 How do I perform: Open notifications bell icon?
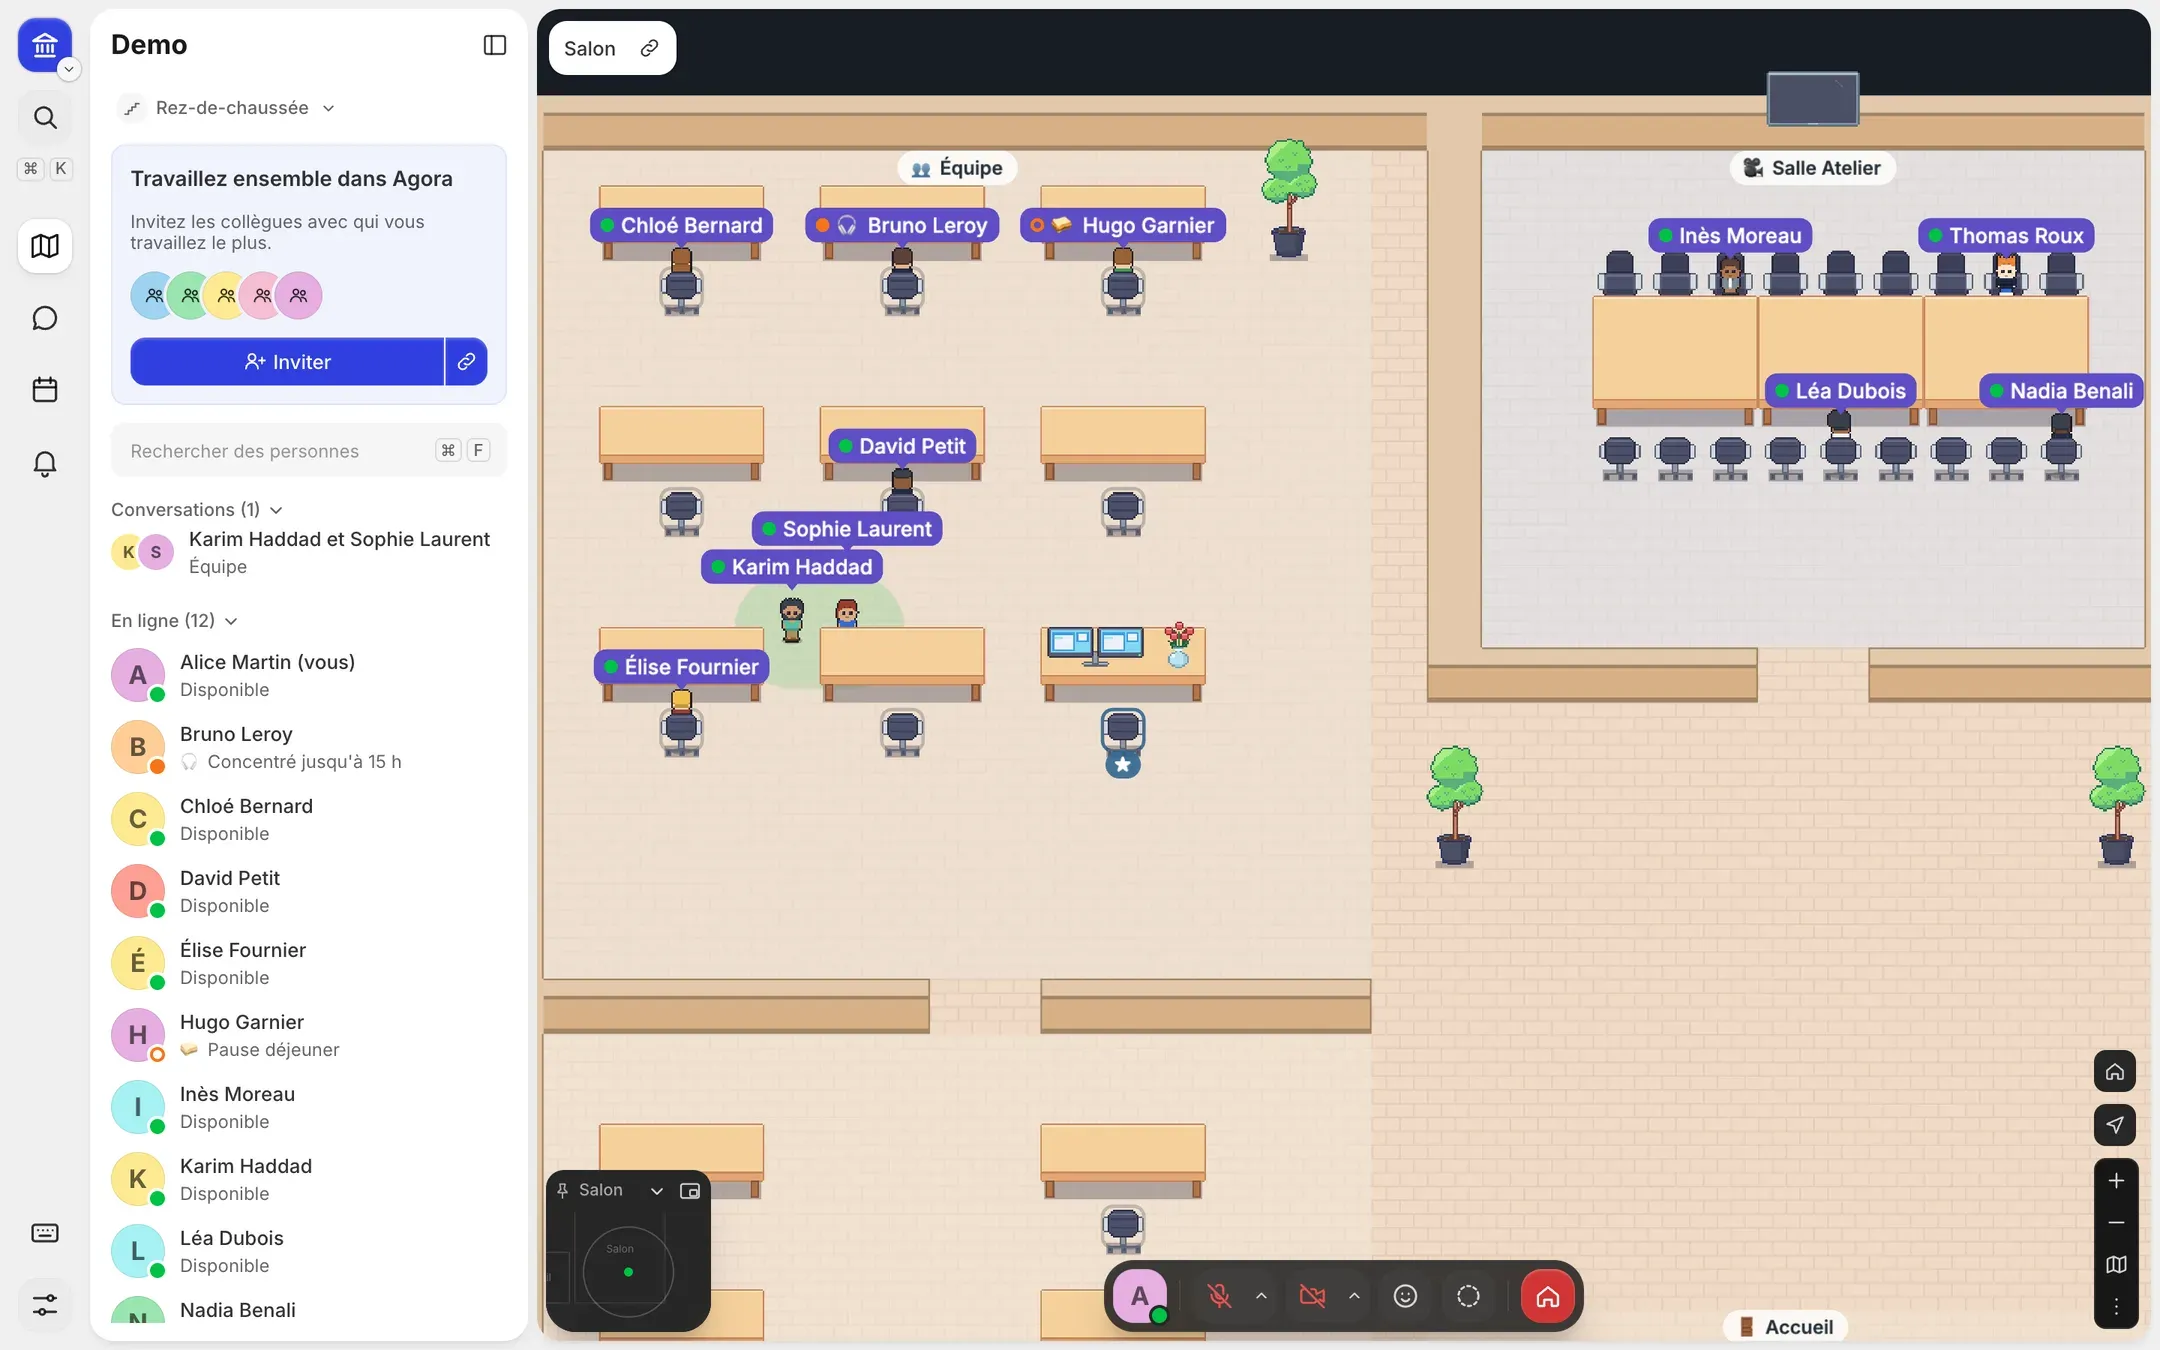[45, 463]
